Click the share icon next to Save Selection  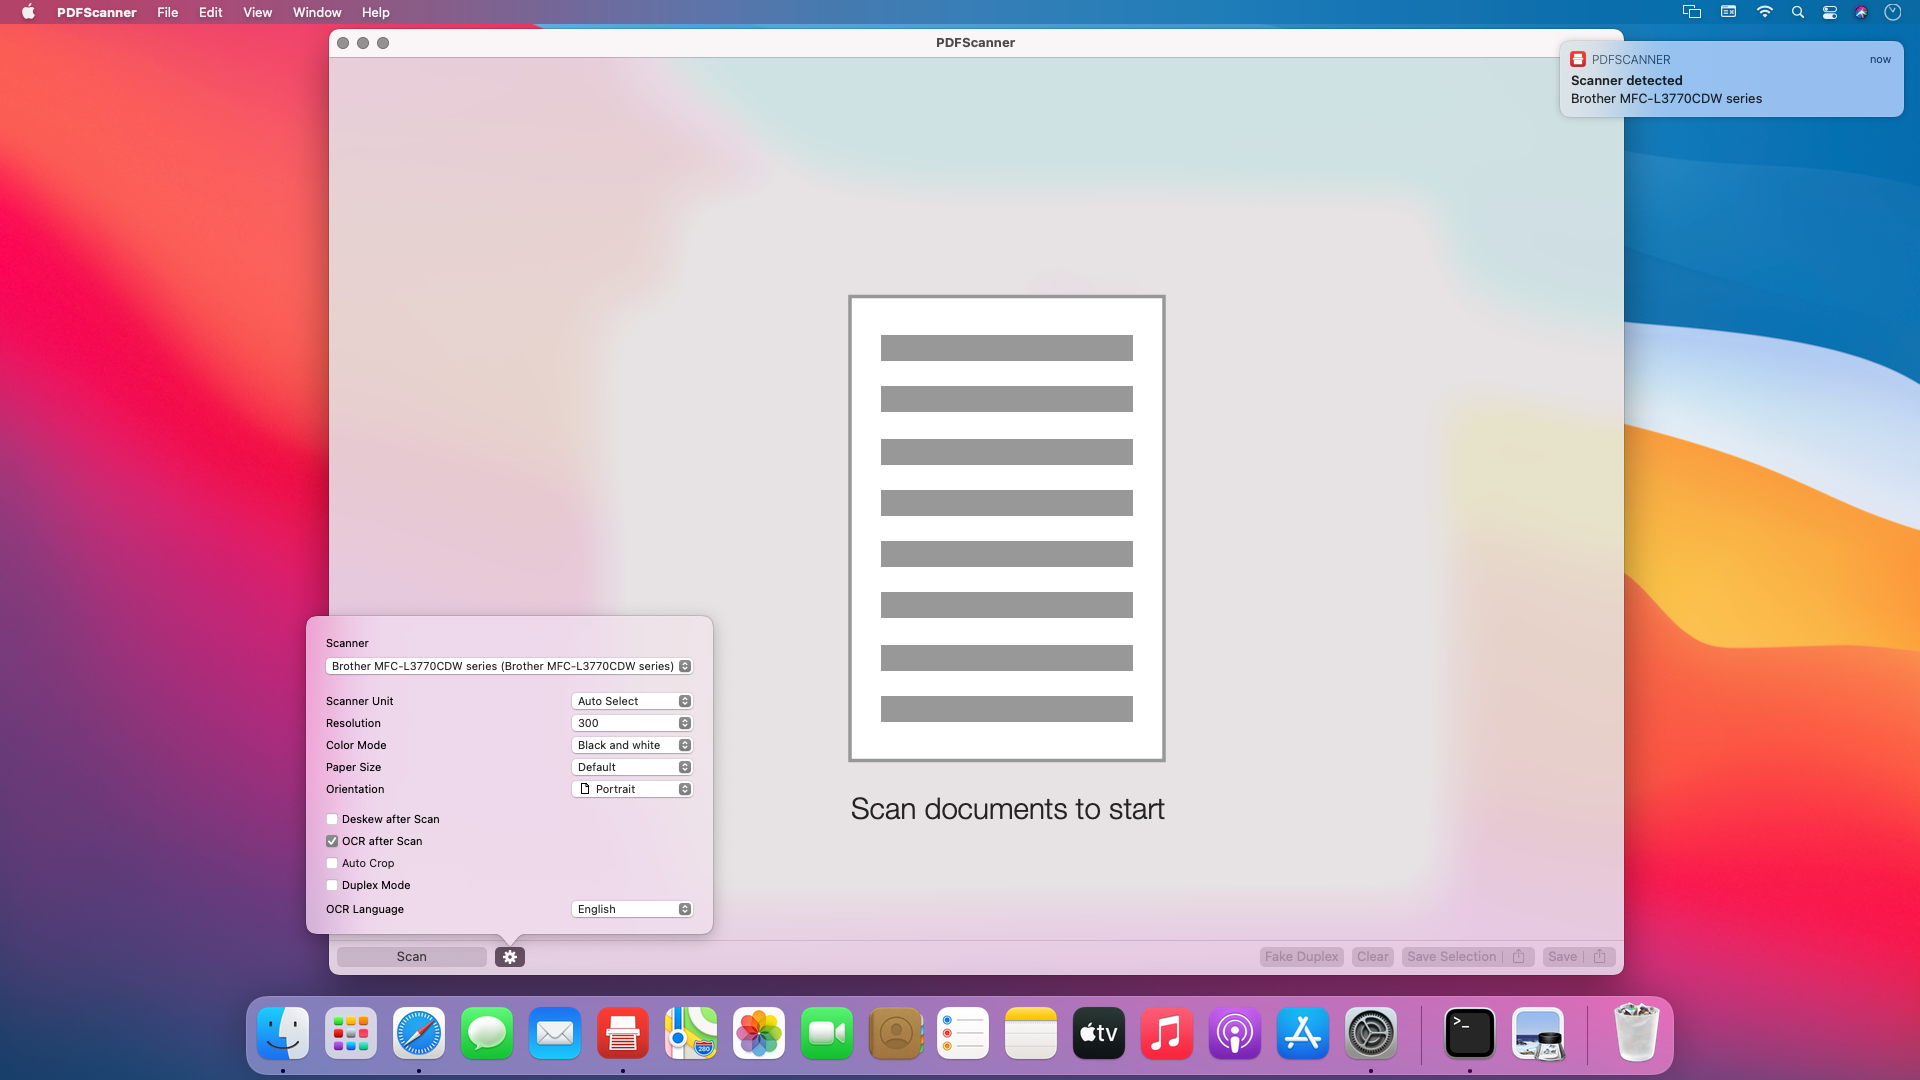[x=1519, y=957]
